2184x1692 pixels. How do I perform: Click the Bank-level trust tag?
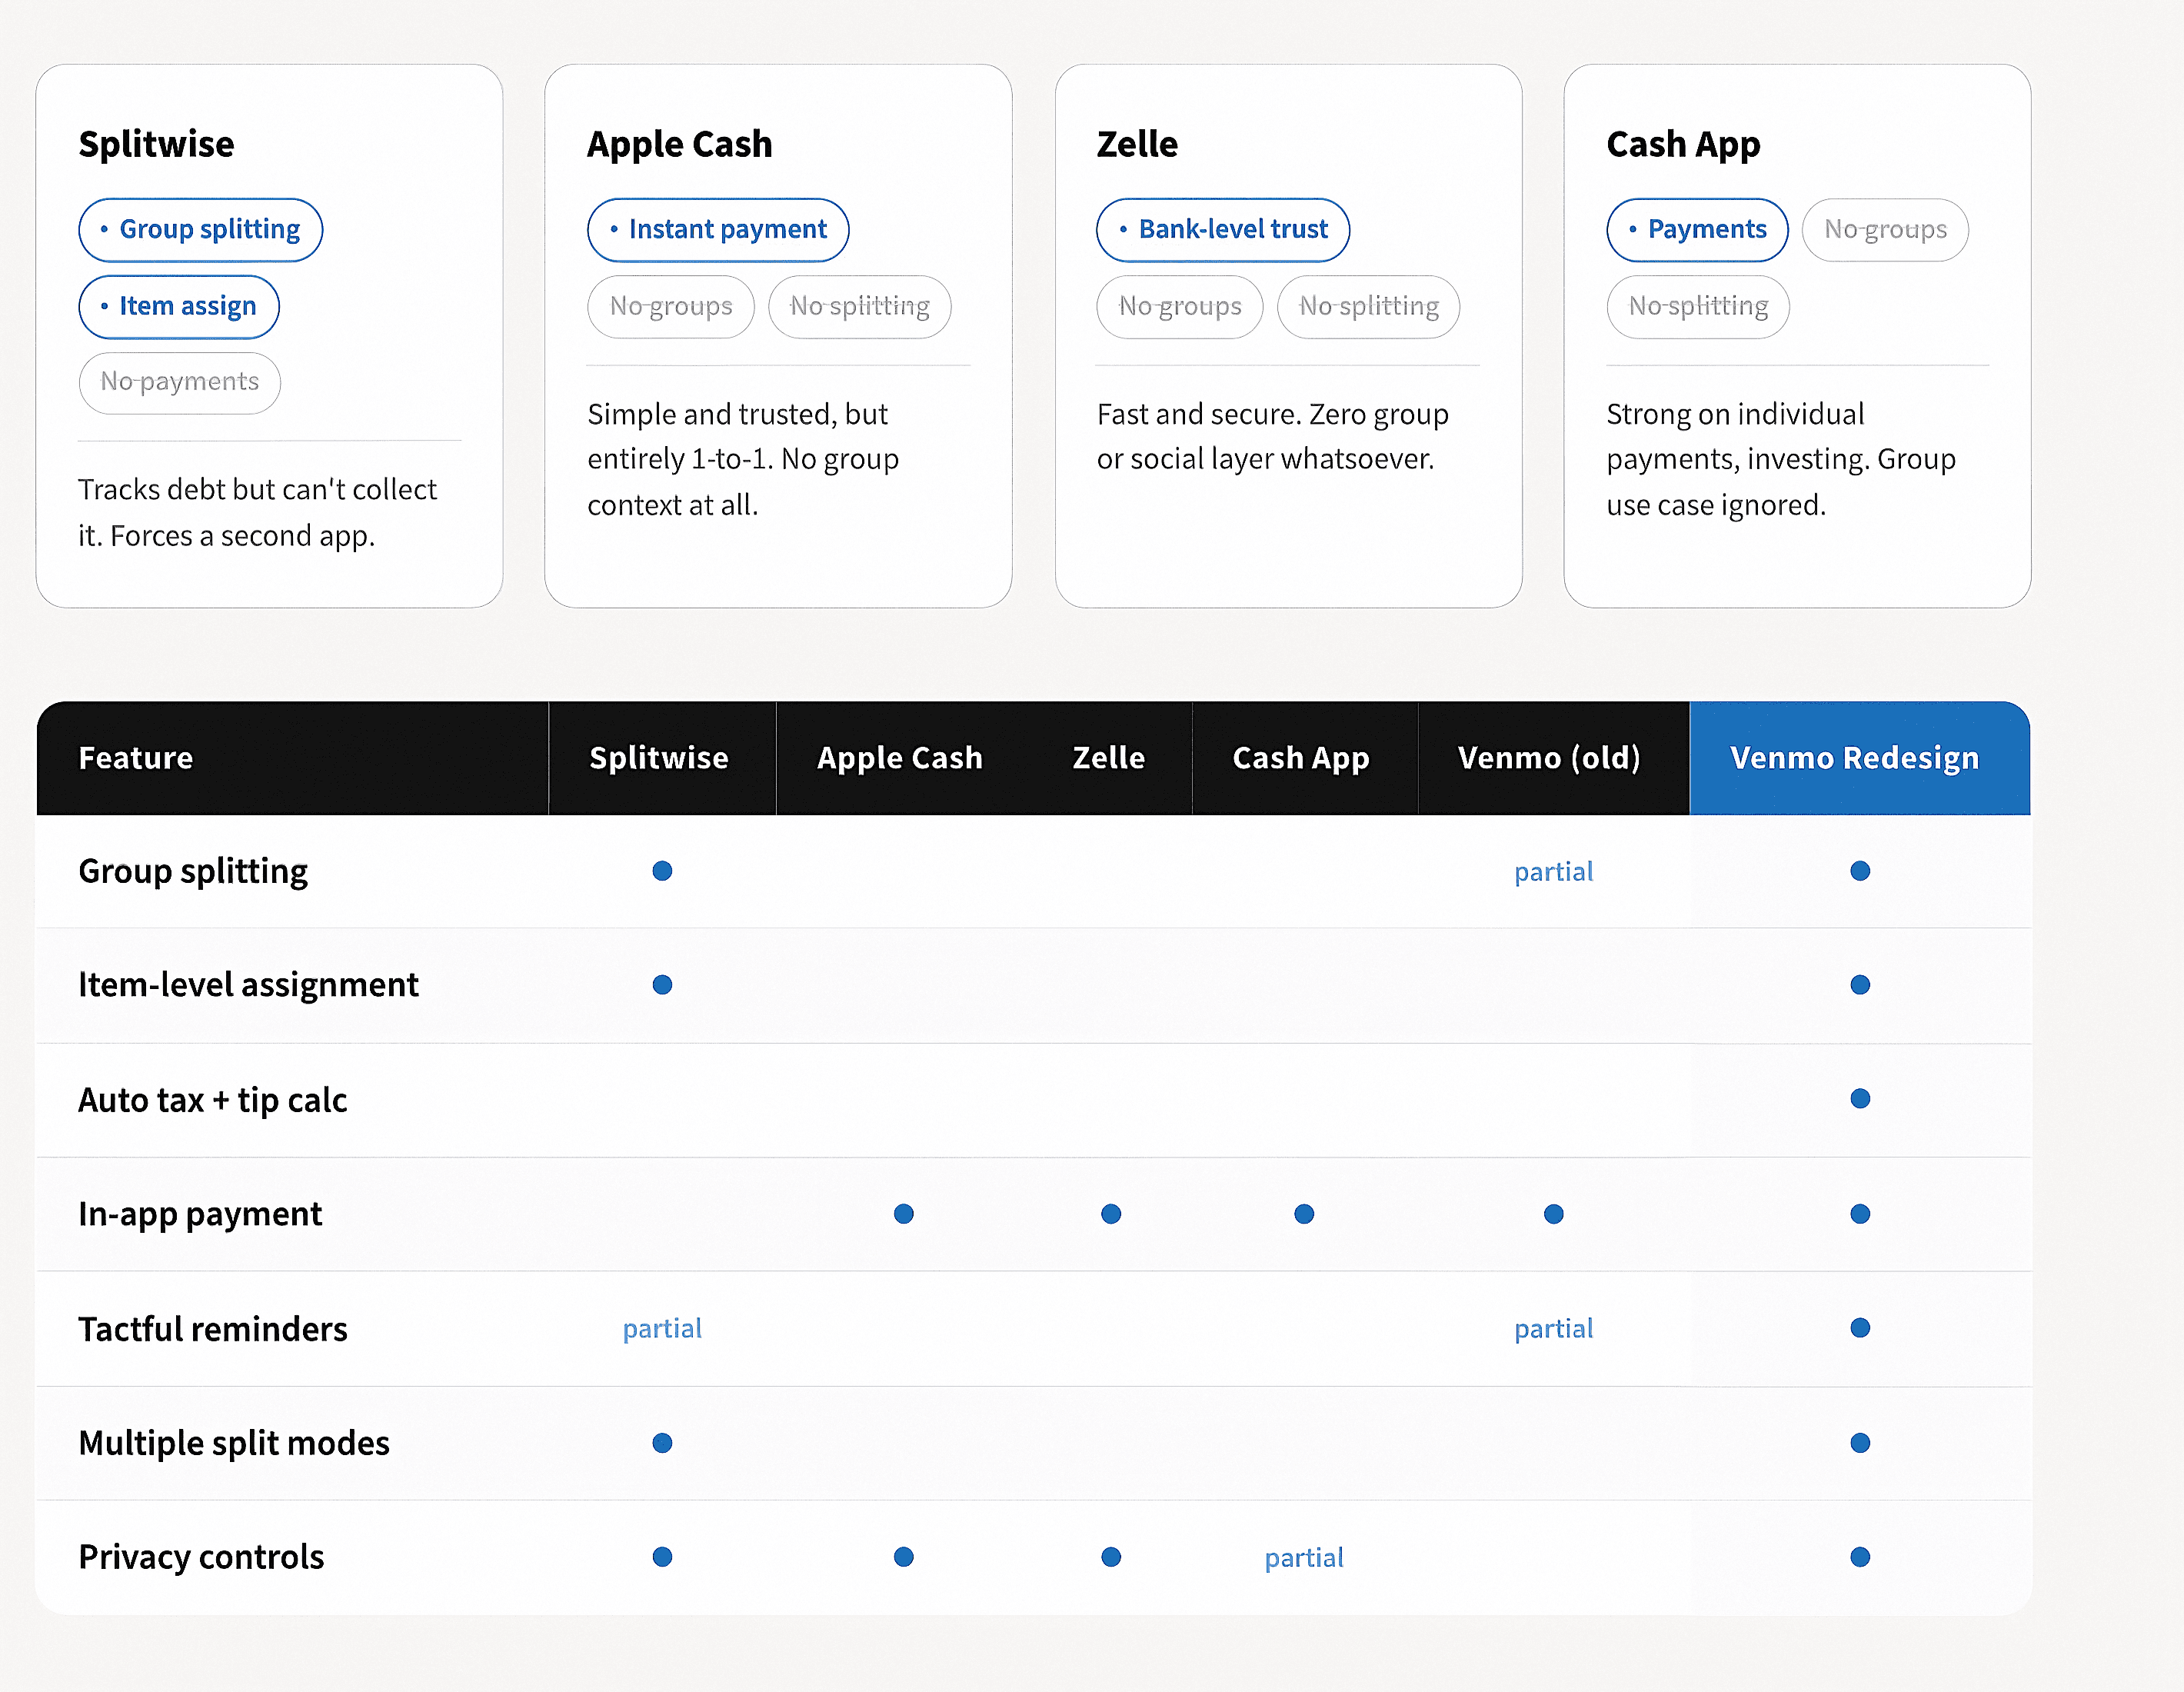pos(1222,230)
